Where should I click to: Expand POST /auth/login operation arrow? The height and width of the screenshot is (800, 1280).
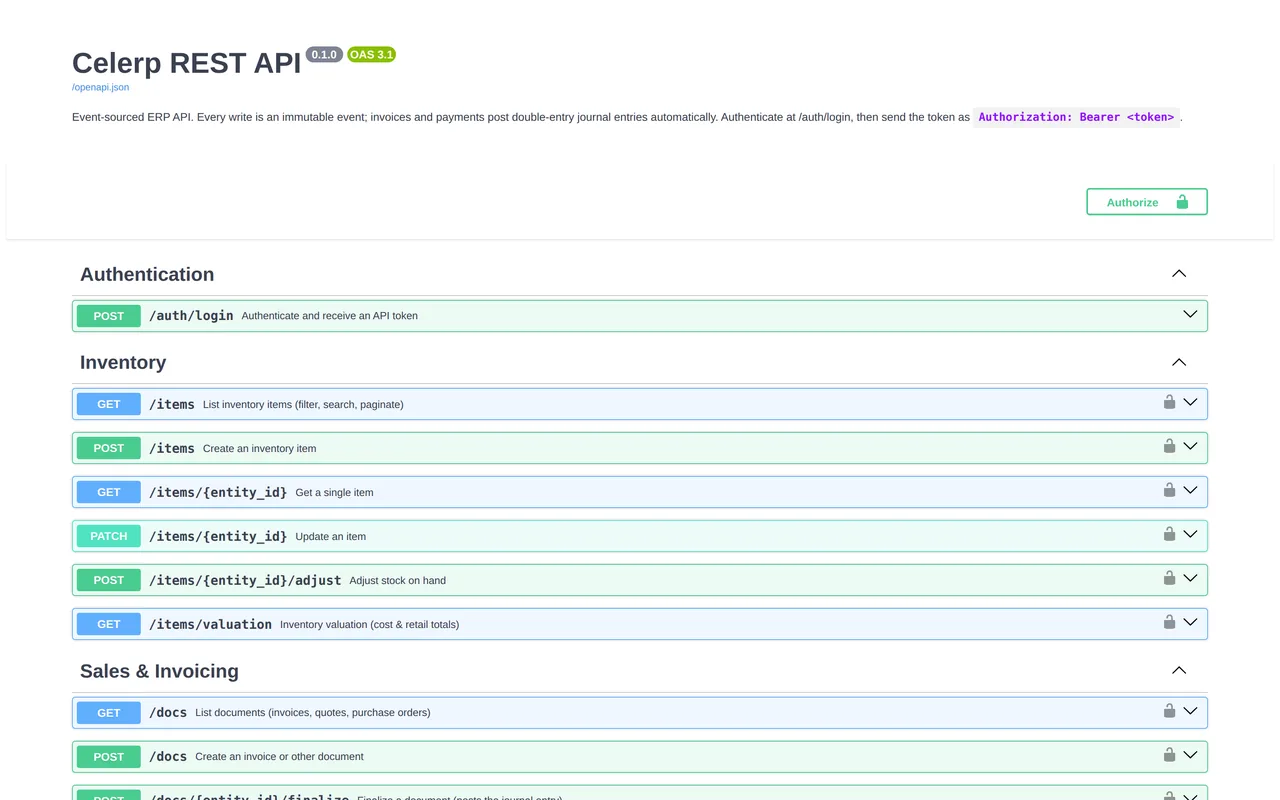1190,314
